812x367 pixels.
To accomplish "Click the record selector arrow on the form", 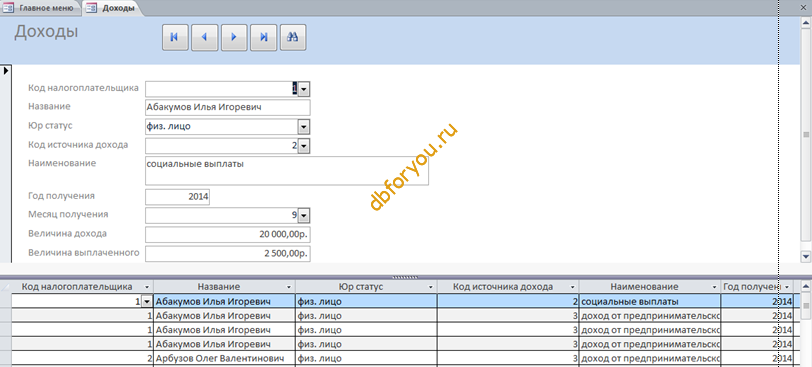I will tap(6, 70).
